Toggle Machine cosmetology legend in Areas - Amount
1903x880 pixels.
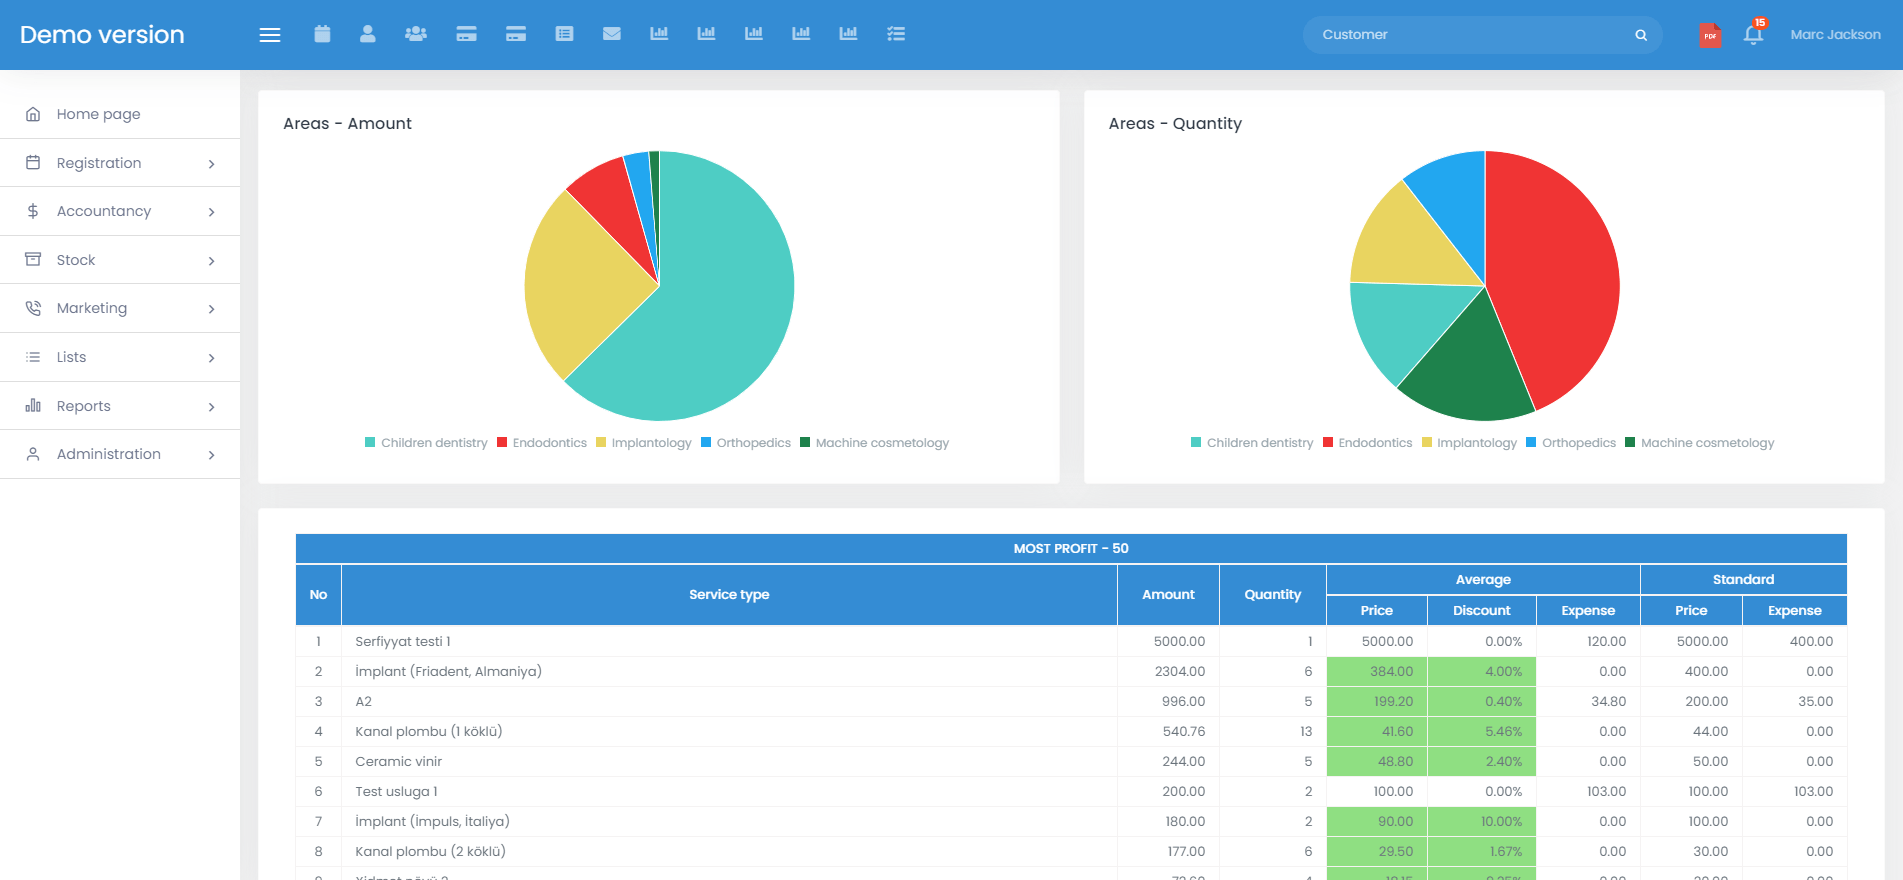click(874, 443)
